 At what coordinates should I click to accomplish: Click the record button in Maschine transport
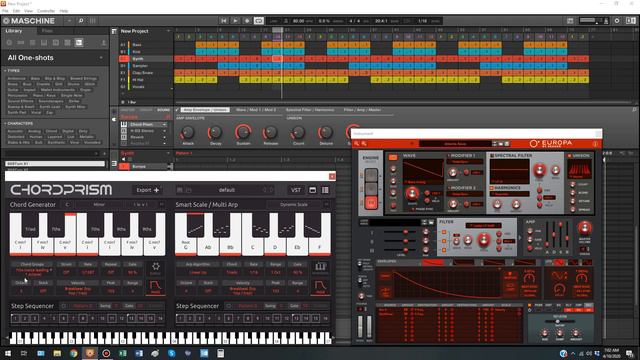point(247,20)
